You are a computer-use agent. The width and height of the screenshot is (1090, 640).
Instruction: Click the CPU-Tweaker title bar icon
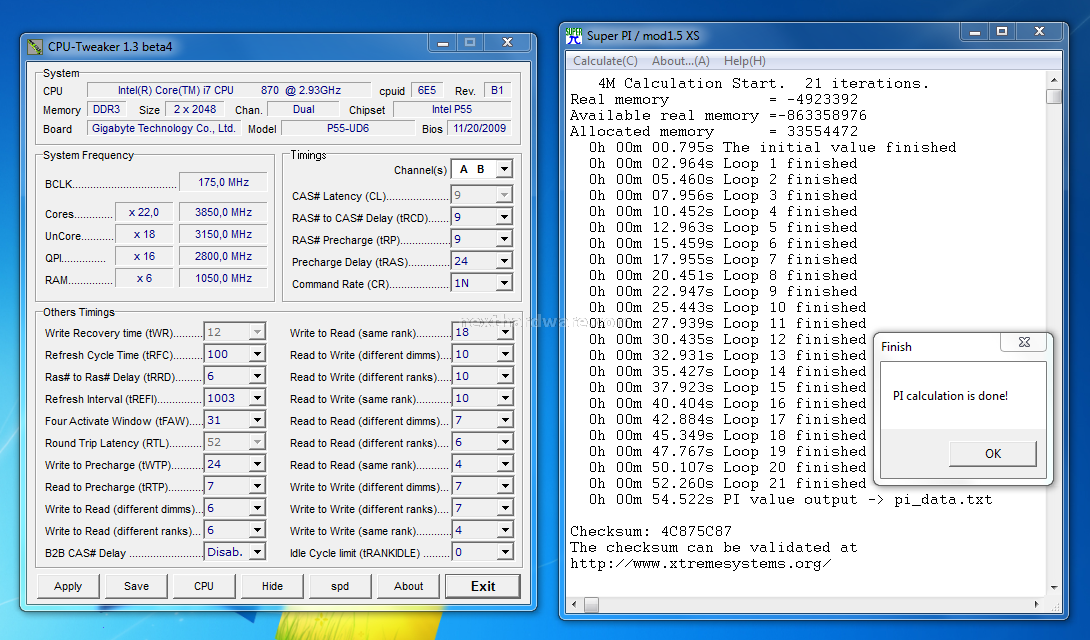tap(35, 47)
